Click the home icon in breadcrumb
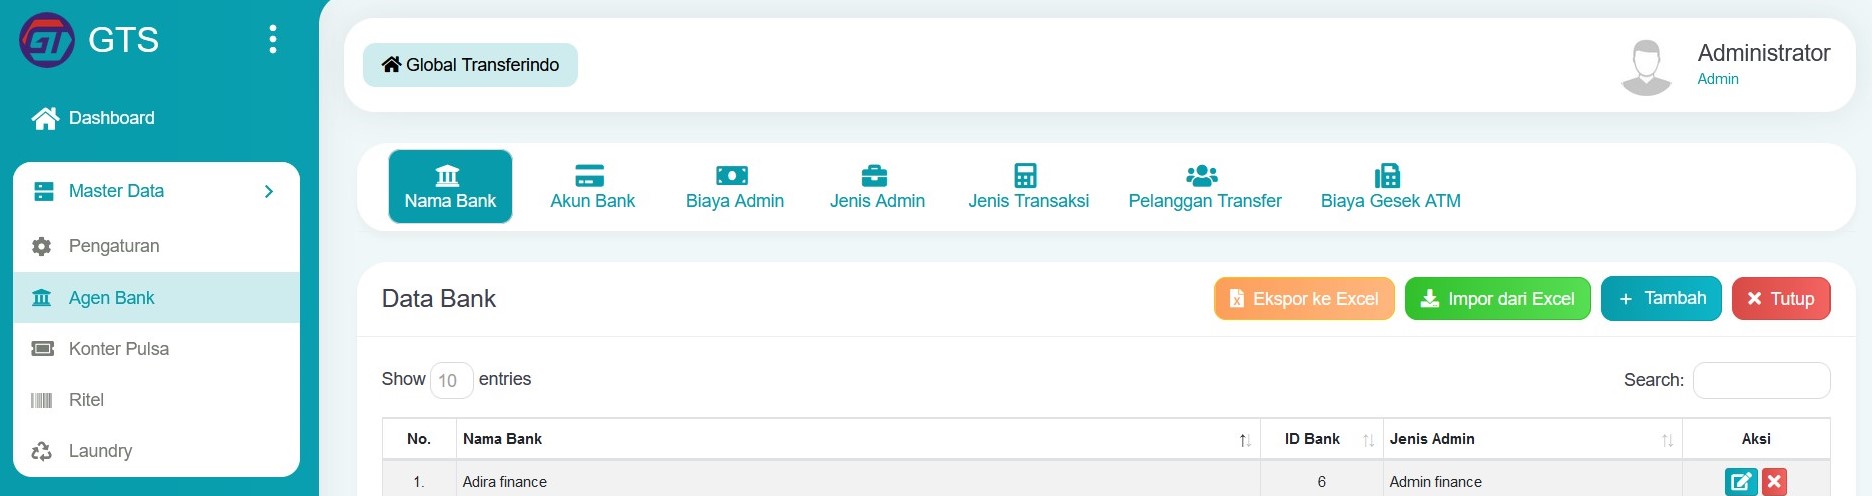The height and width of the screenshot is (496, 1872). (x=391, y=64)
